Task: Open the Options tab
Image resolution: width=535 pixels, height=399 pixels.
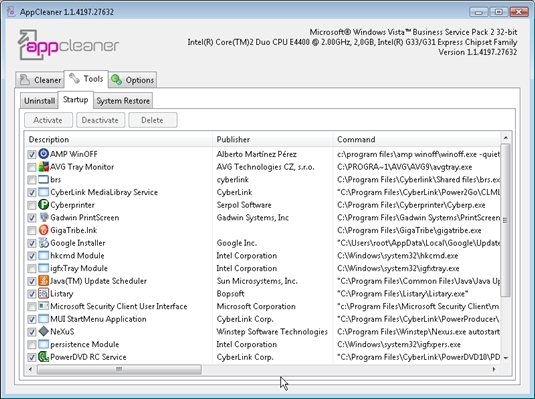Action: tap(133, 80)
